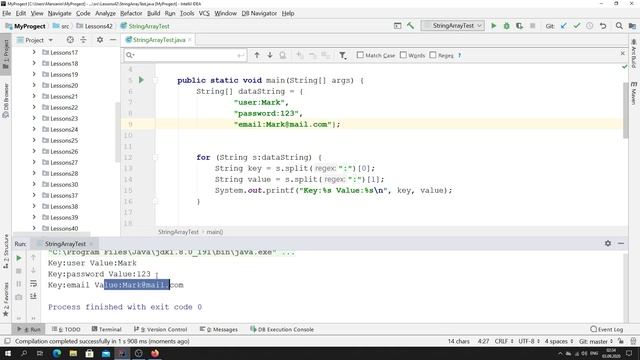Viewport: 640px width, 360px height.
Task: Rerun the program from the Run panel
Action: [19, 258]
